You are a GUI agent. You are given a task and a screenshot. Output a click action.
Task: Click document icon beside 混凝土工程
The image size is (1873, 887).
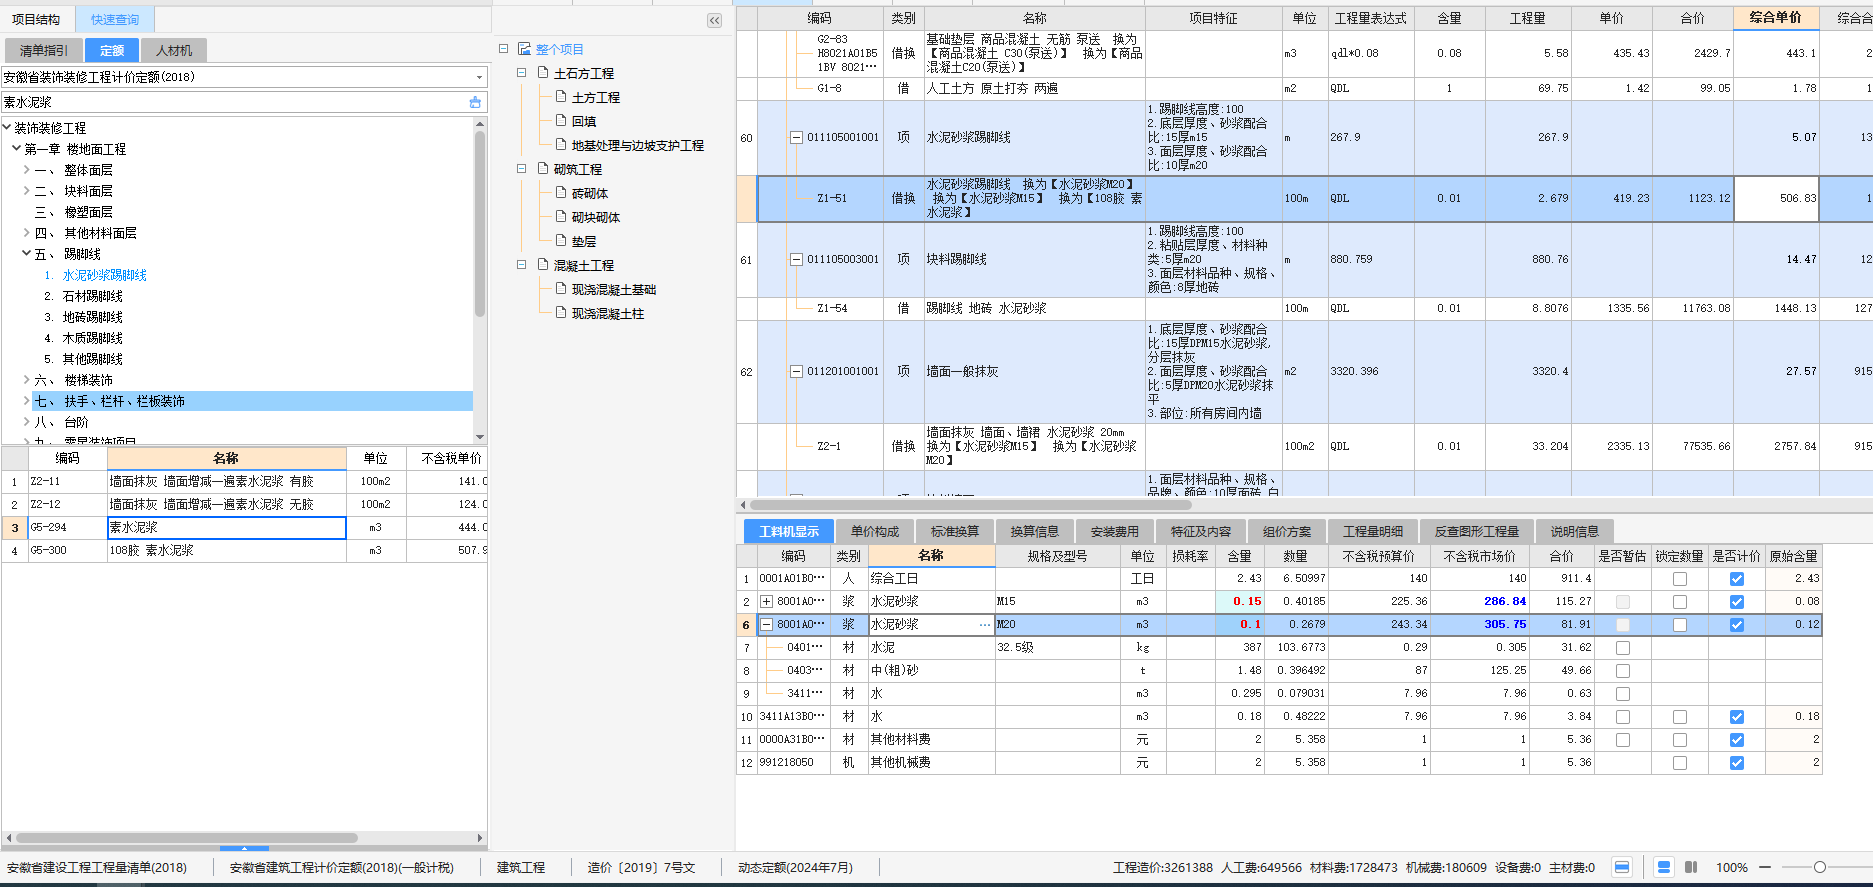(x=543, y=265)
